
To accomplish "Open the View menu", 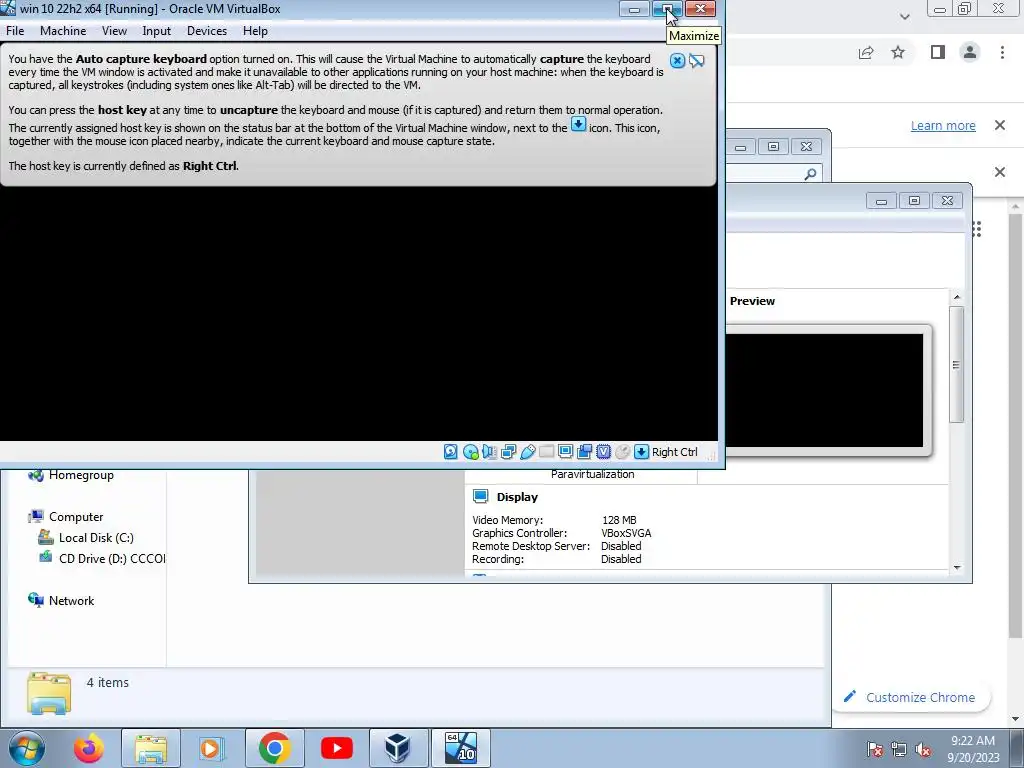I will (x=114, y=31).
